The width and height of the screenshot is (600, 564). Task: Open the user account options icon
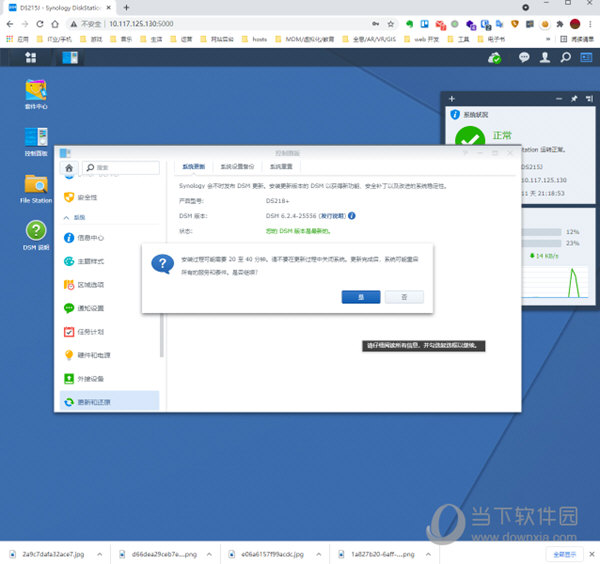(545, 57)
